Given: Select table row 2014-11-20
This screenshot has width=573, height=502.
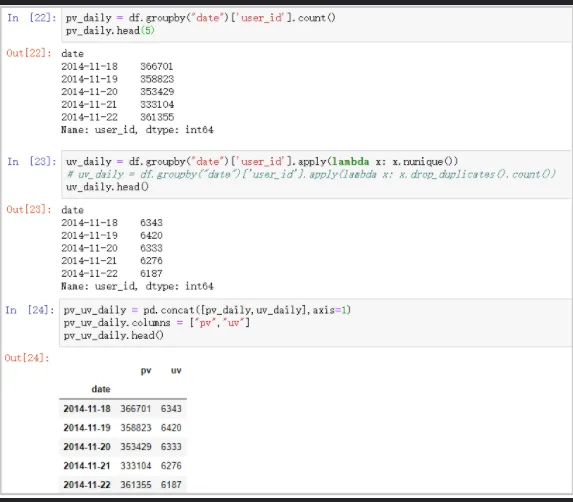Looking at the screenshot, I should pos(123,446).
